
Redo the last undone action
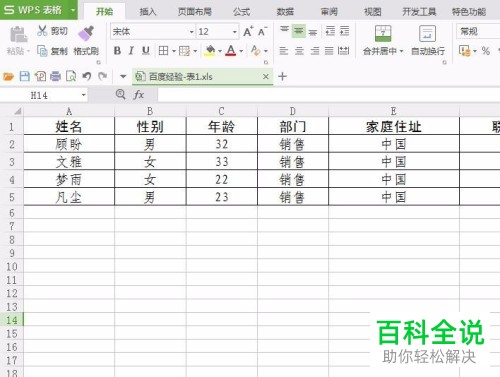tap(102, 77)
